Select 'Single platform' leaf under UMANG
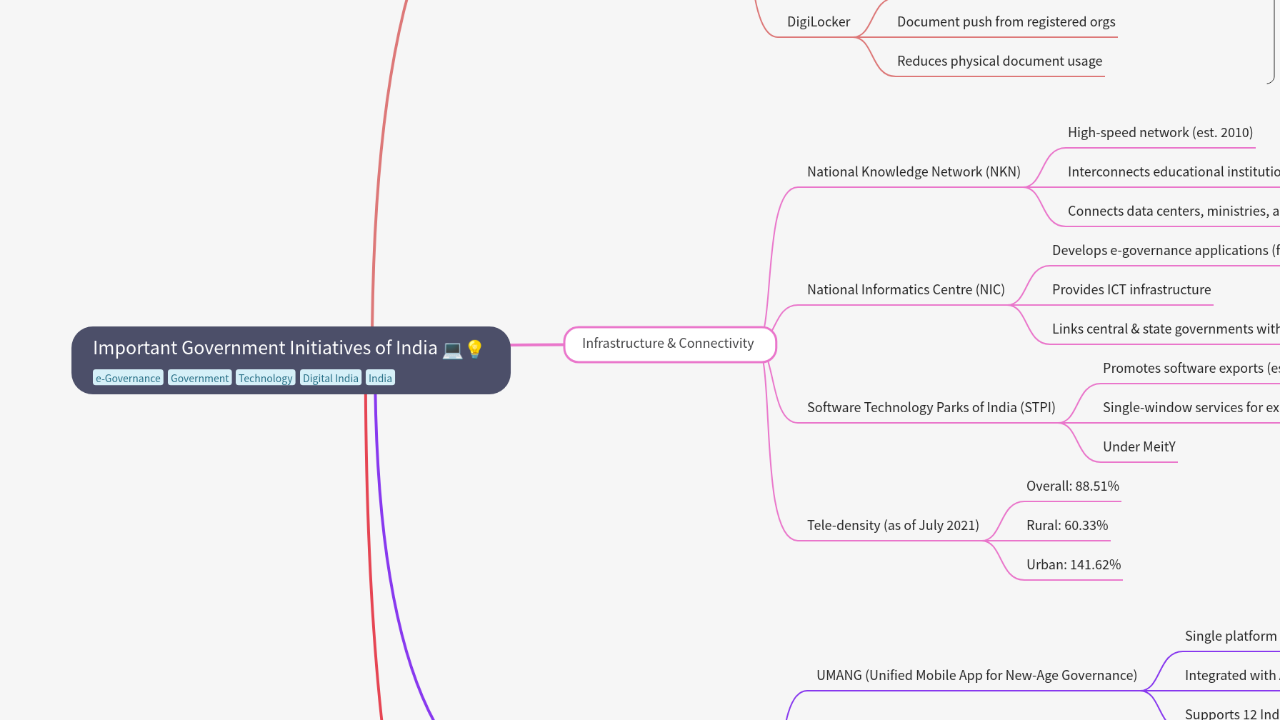Viewport: 1280px width, 720px height. (x=1232, y=636)
